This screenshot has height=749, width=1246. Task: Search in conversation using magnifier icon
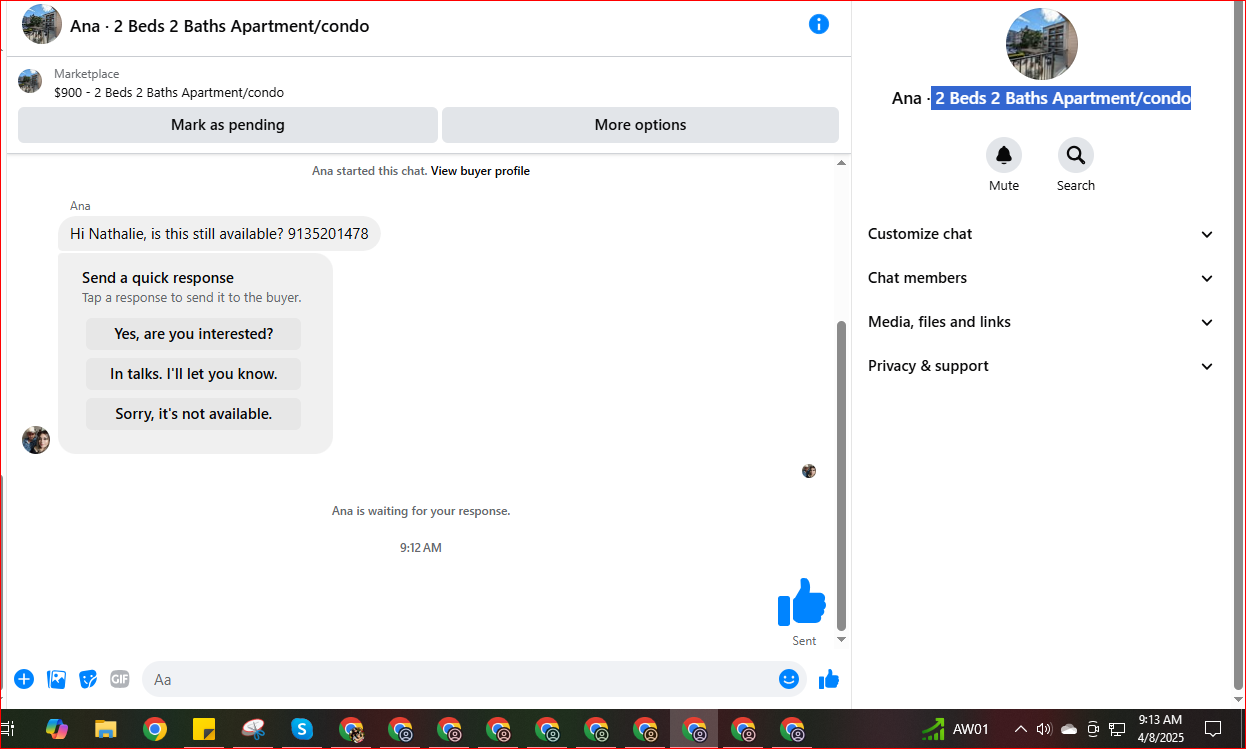[x=1076, y=155]
